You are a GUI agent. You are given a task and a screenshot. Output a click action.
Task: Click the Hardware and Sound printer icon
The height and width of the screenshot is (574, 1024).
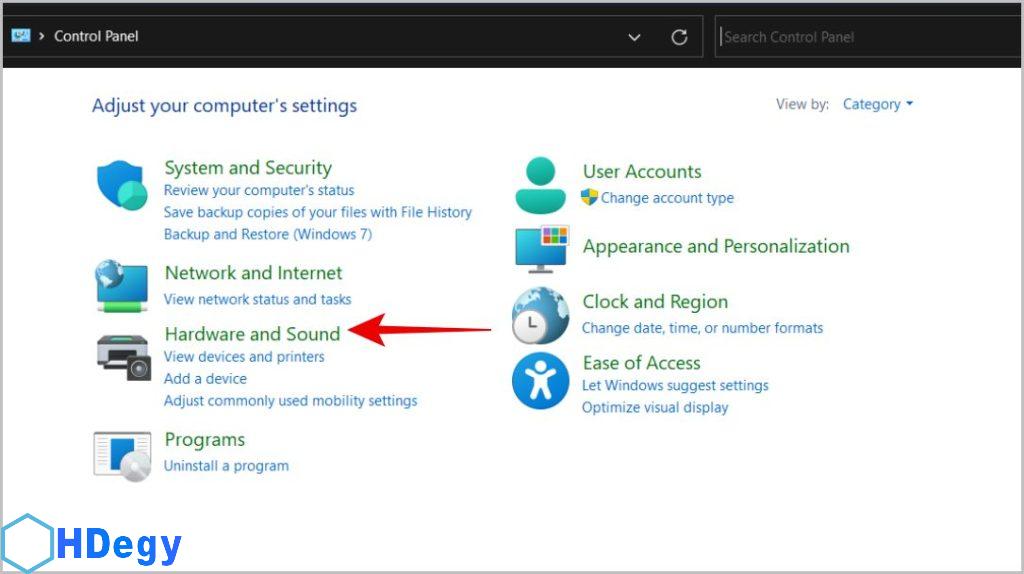pyautogui.click(x=122, y=355)
